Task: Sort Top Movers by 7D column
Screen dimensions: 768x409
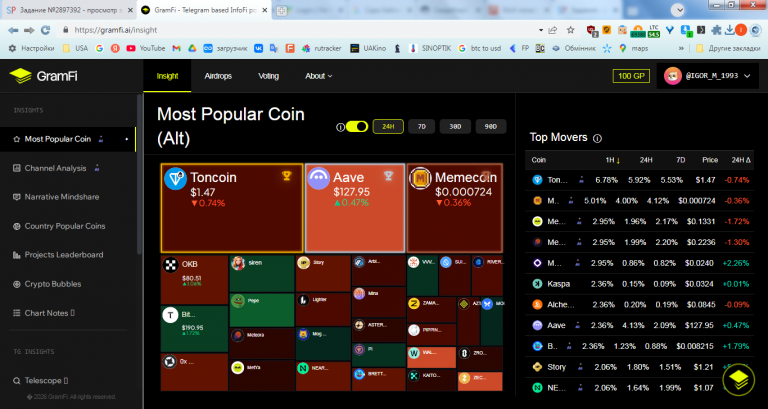Action: click(680, 160)
